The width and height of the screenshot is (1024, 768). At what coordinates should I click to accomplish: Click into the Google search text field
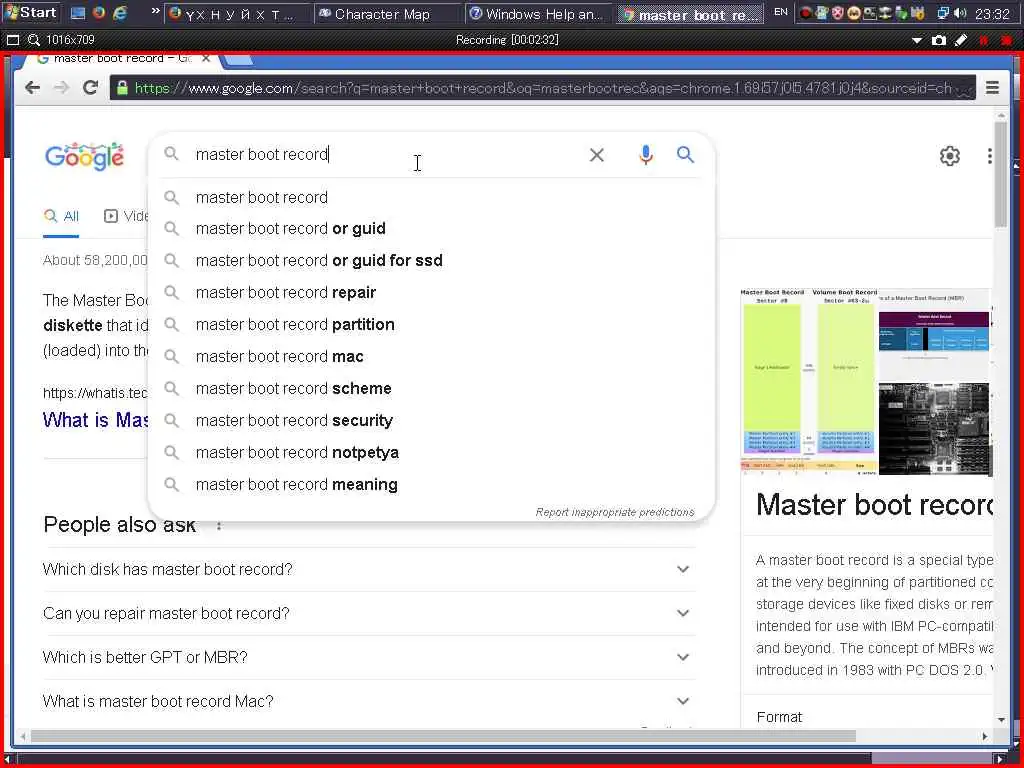385,155
